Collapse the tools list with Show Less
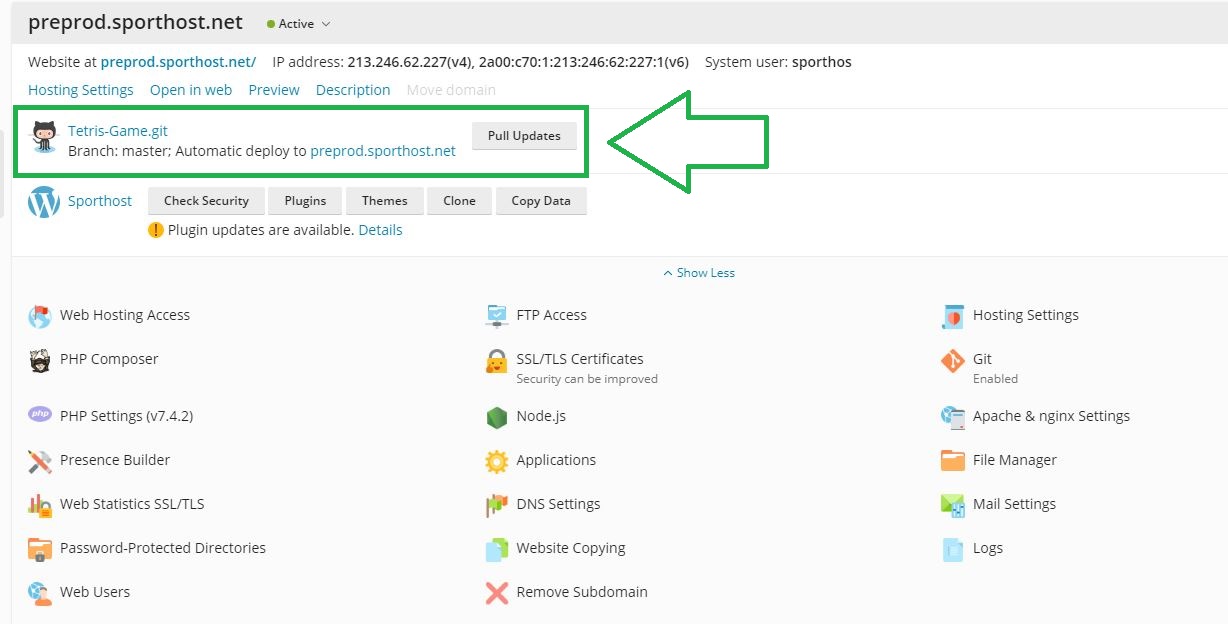1228x624 pixels. 699,273
